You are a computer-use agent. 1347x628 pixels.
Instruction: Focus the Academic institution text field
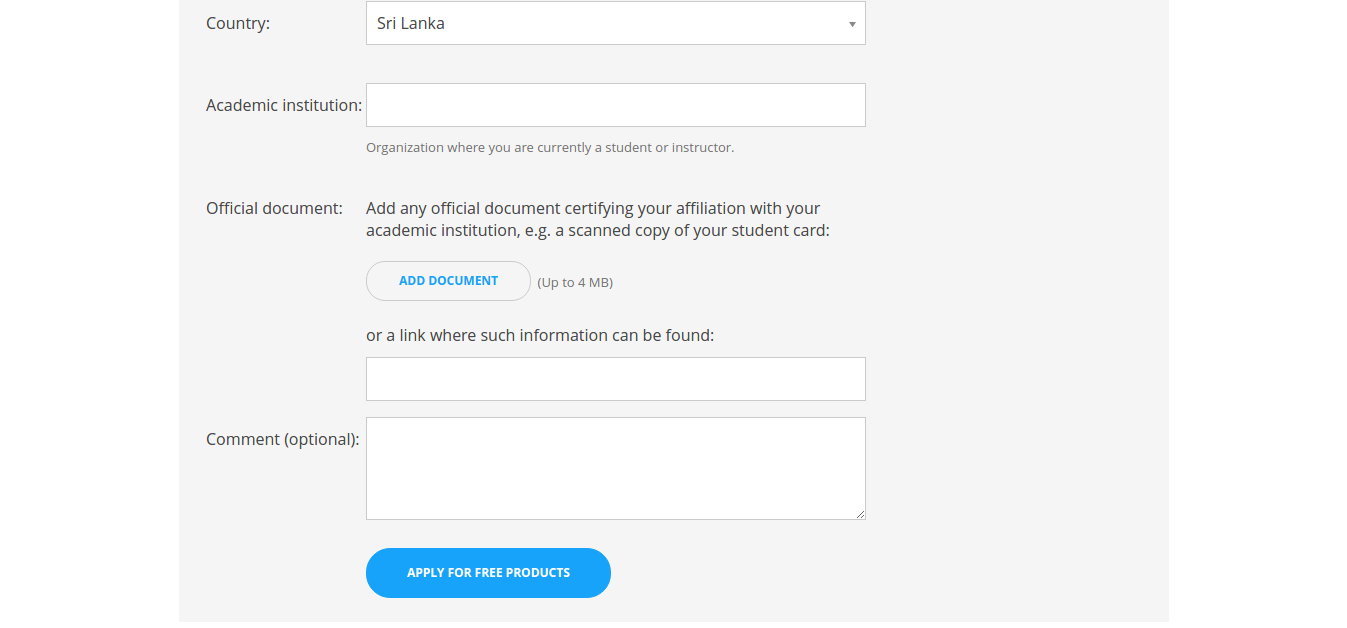tap(615, 105)
